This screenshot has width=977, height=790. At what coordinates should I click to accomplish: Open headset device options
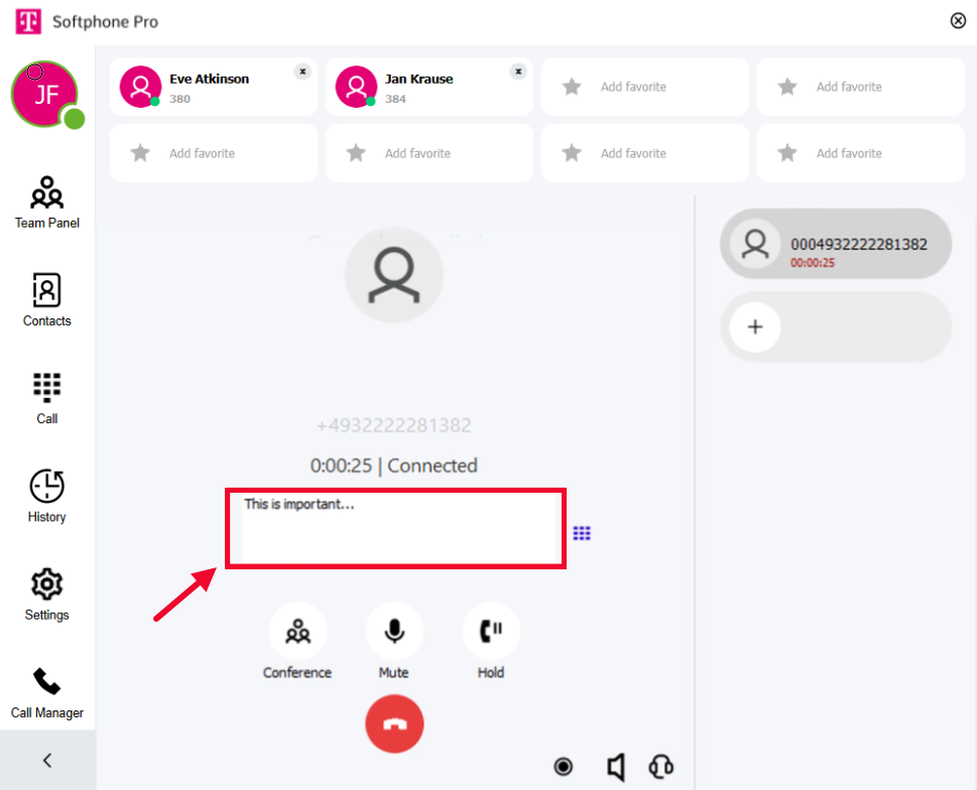coord(661,766)
